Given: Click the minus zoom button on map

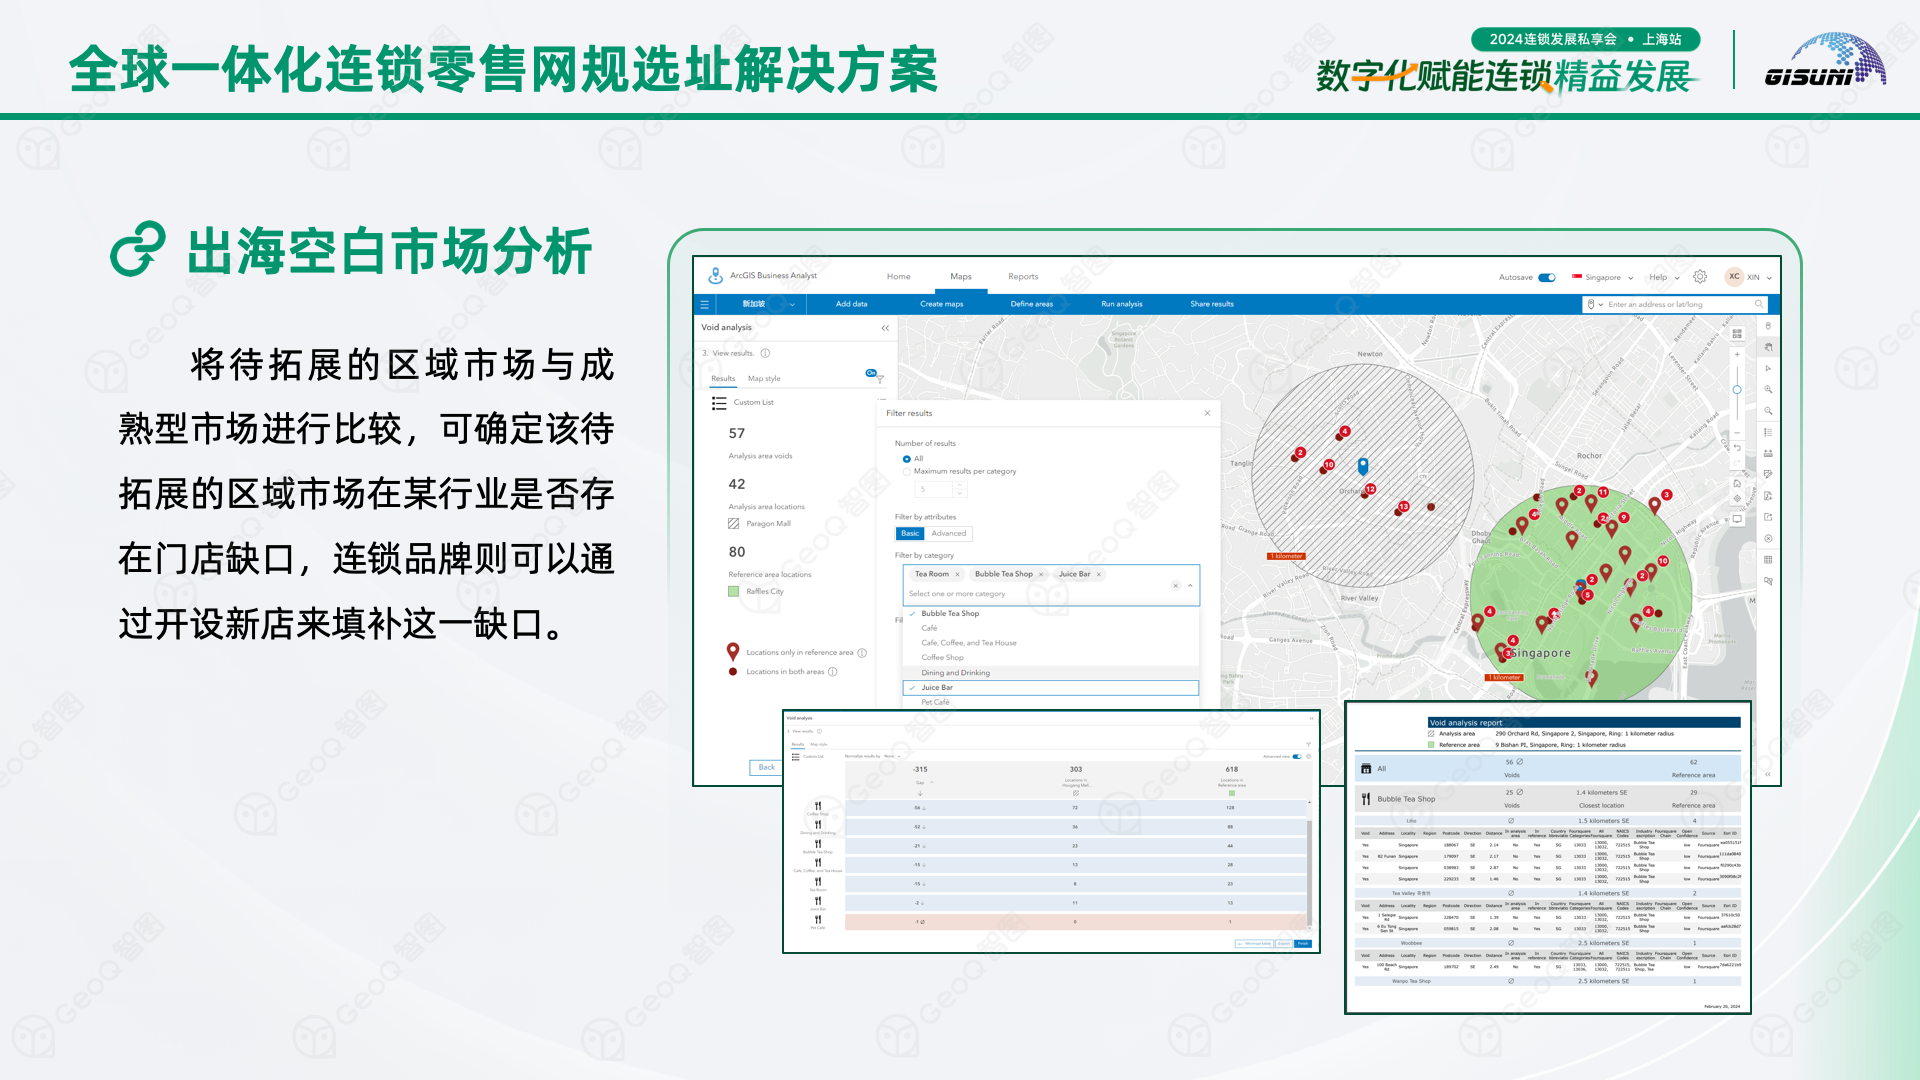Looking at the screenshot, I should point(1737,432).
